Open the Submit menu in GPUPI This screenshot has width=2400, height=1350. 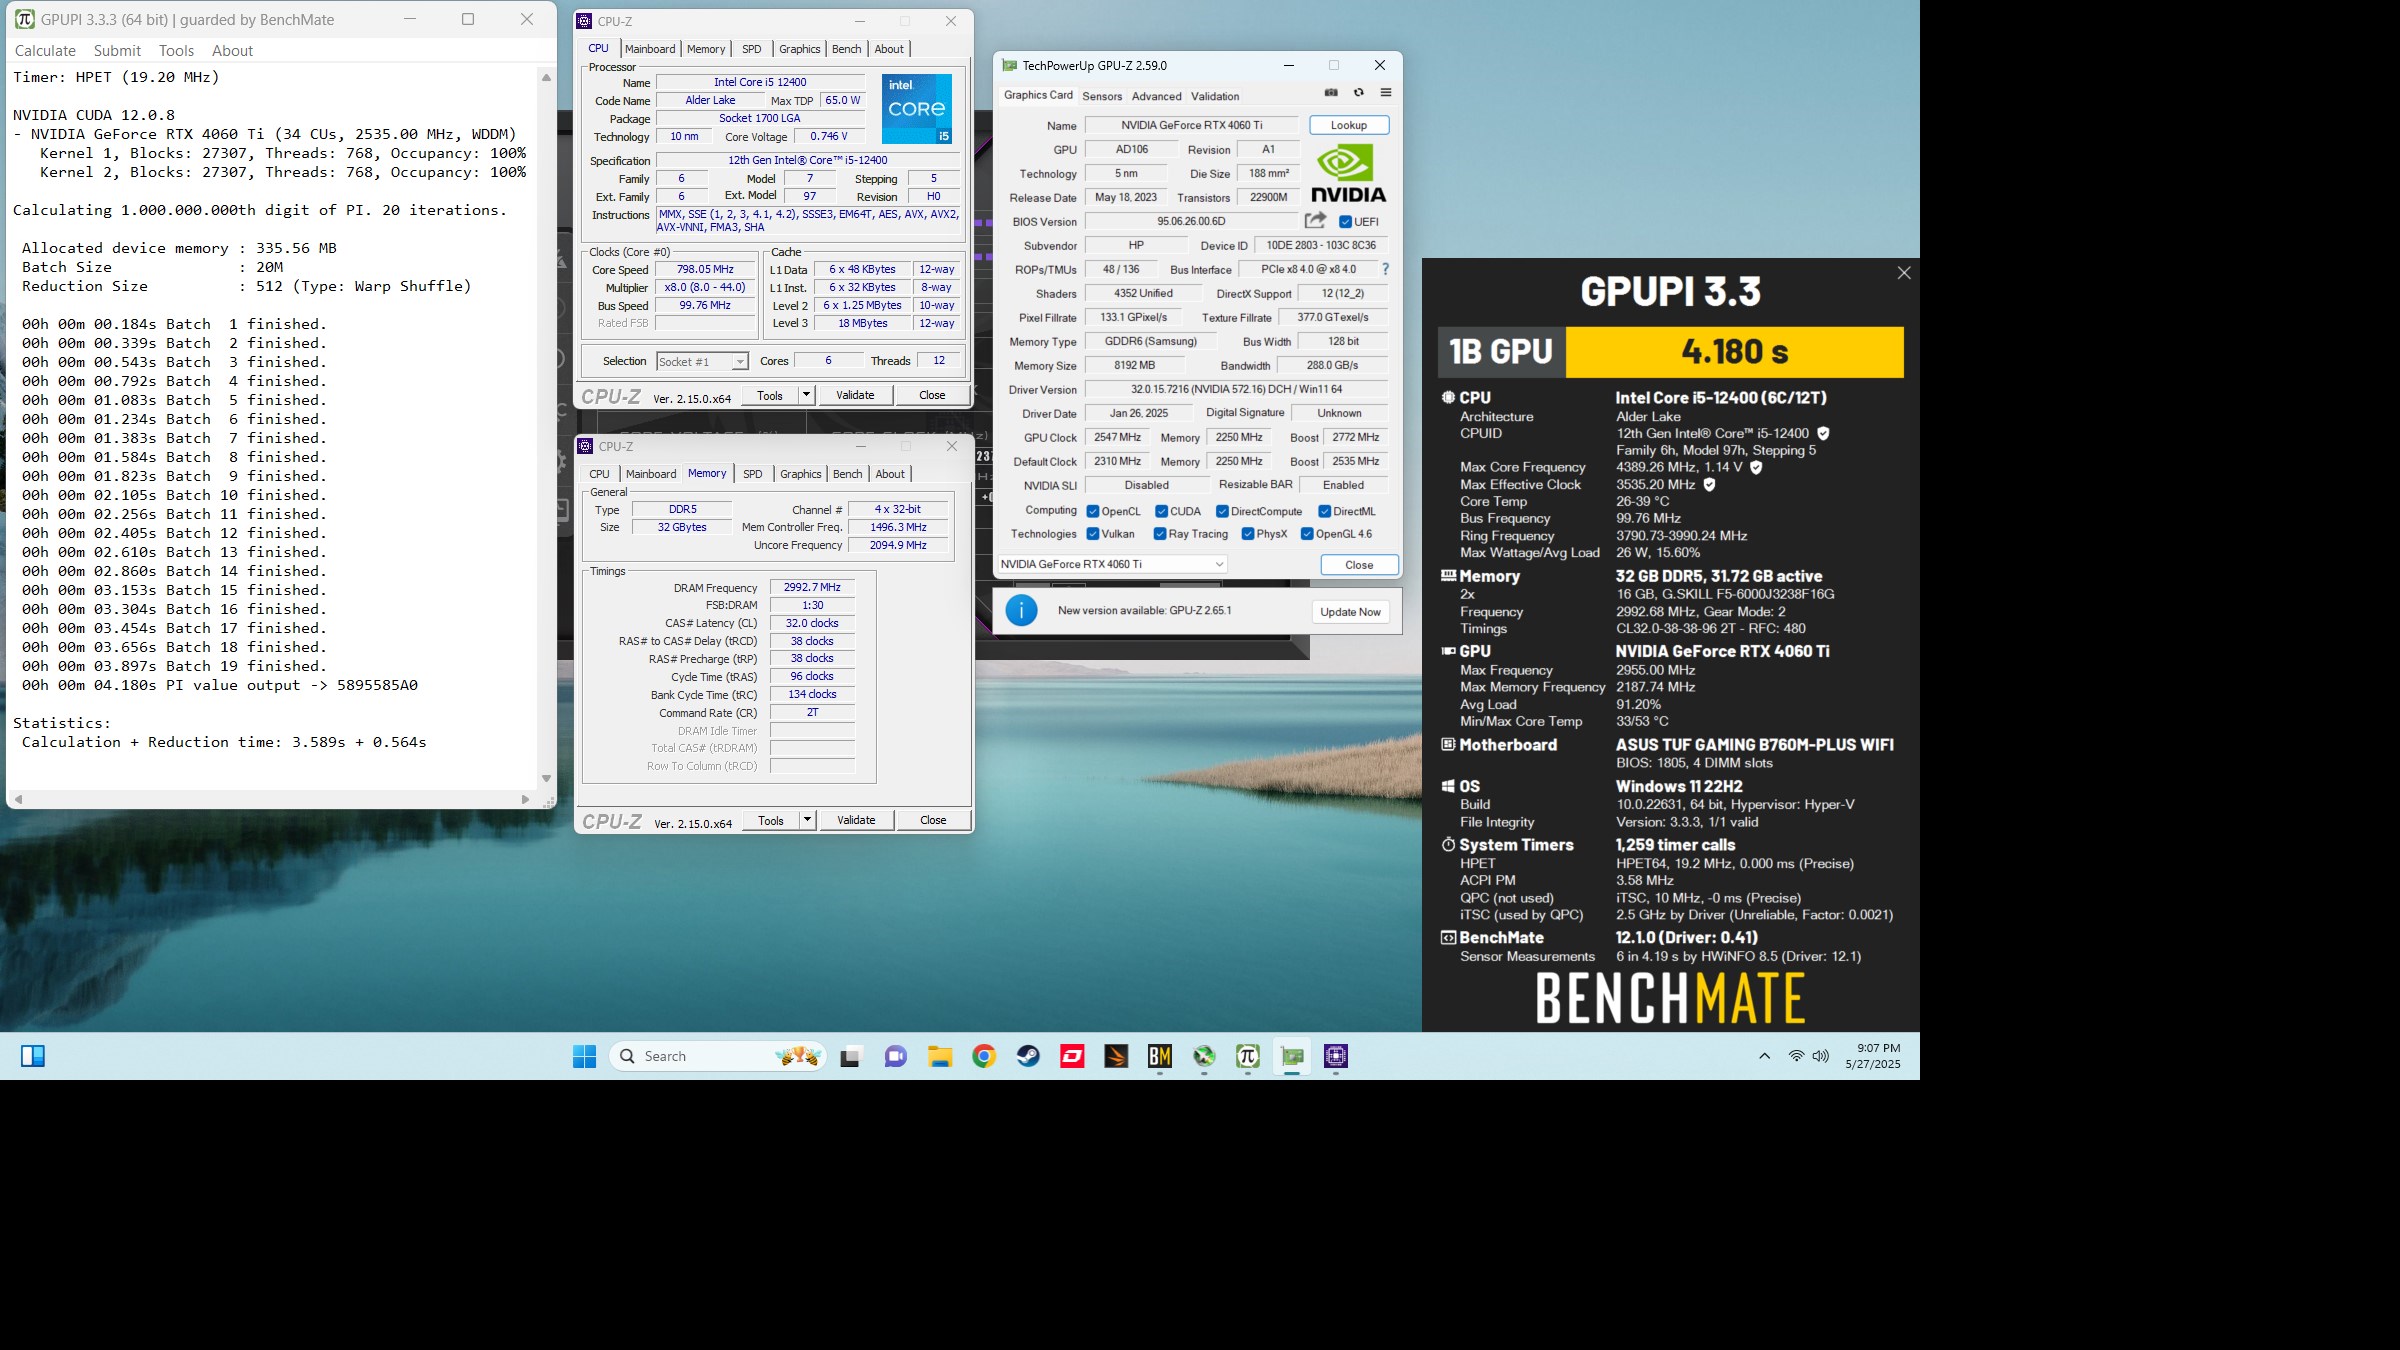[x=117, y=51]
